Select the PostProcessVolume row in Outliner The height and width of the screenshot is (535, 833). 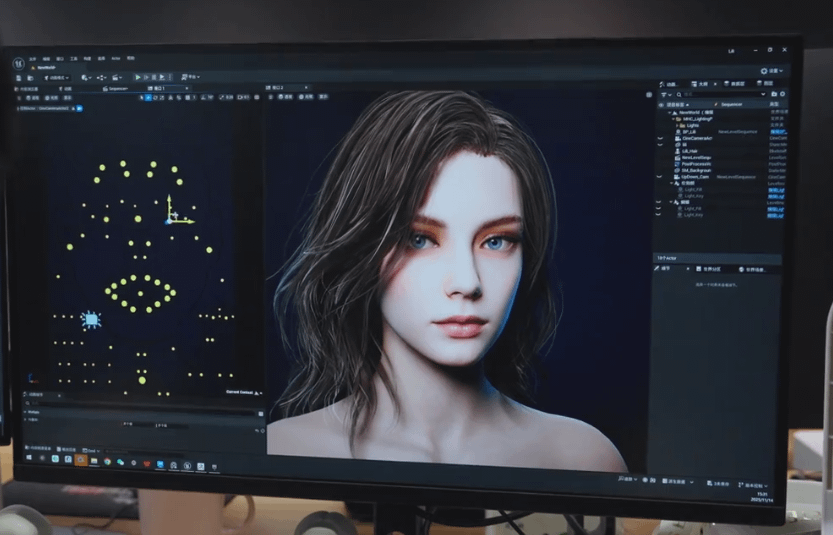click(x=693, y=164)
